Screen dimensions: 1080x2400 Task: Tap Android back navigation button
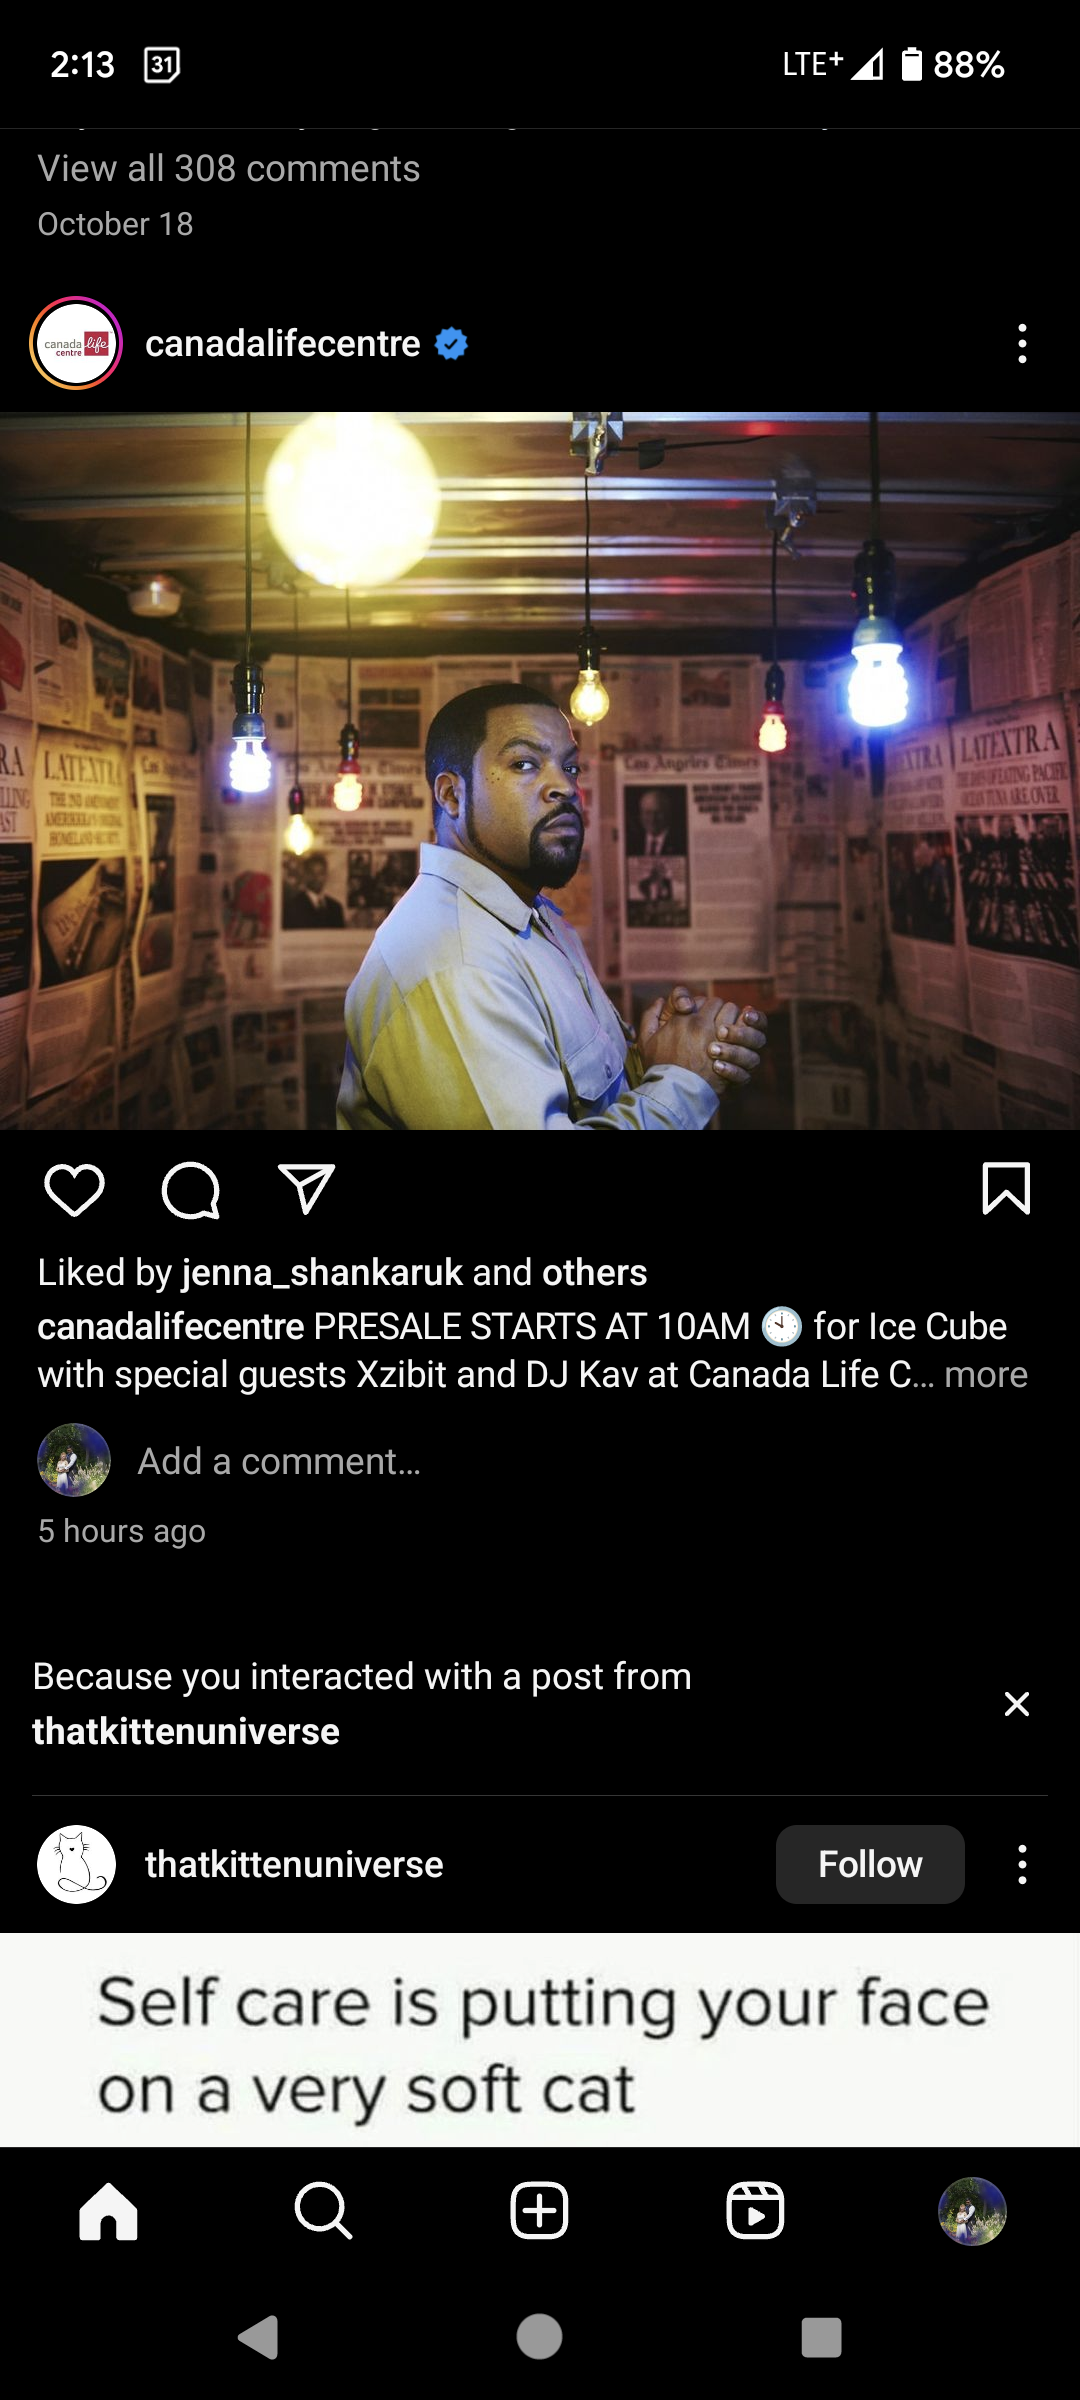[x=258, y=2337]
